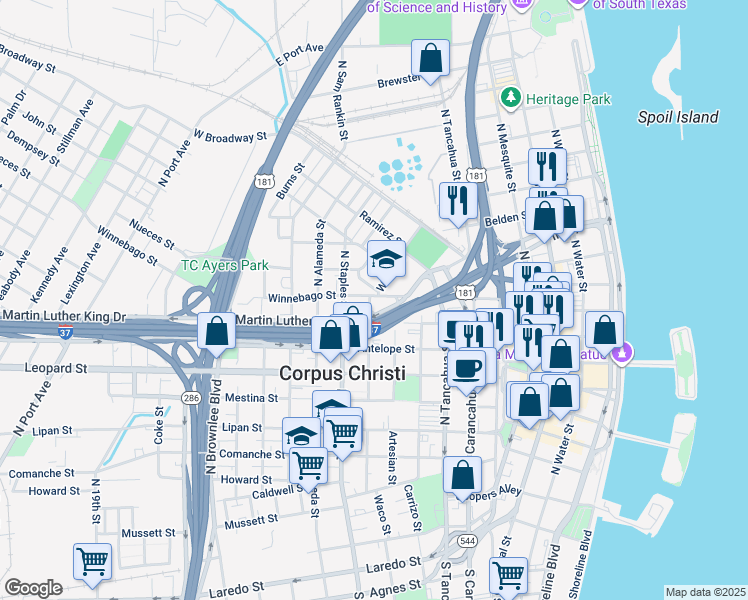Select the N Mesquite St label
Image resolution: width=748 pixels, height=600 pixels.
pos(506,158)
